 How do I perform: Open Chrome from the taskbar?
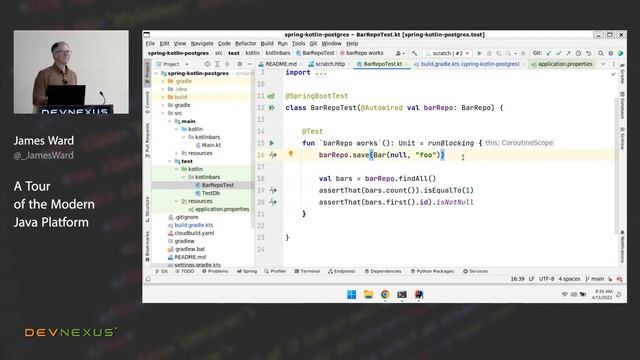pos(385,295)
